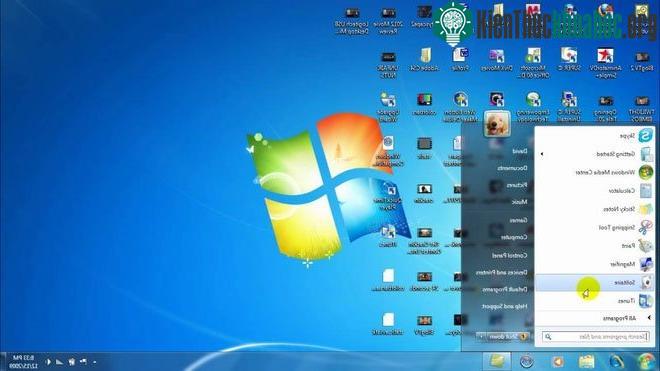Open Pictures from the Start menu

click(517, 185)
